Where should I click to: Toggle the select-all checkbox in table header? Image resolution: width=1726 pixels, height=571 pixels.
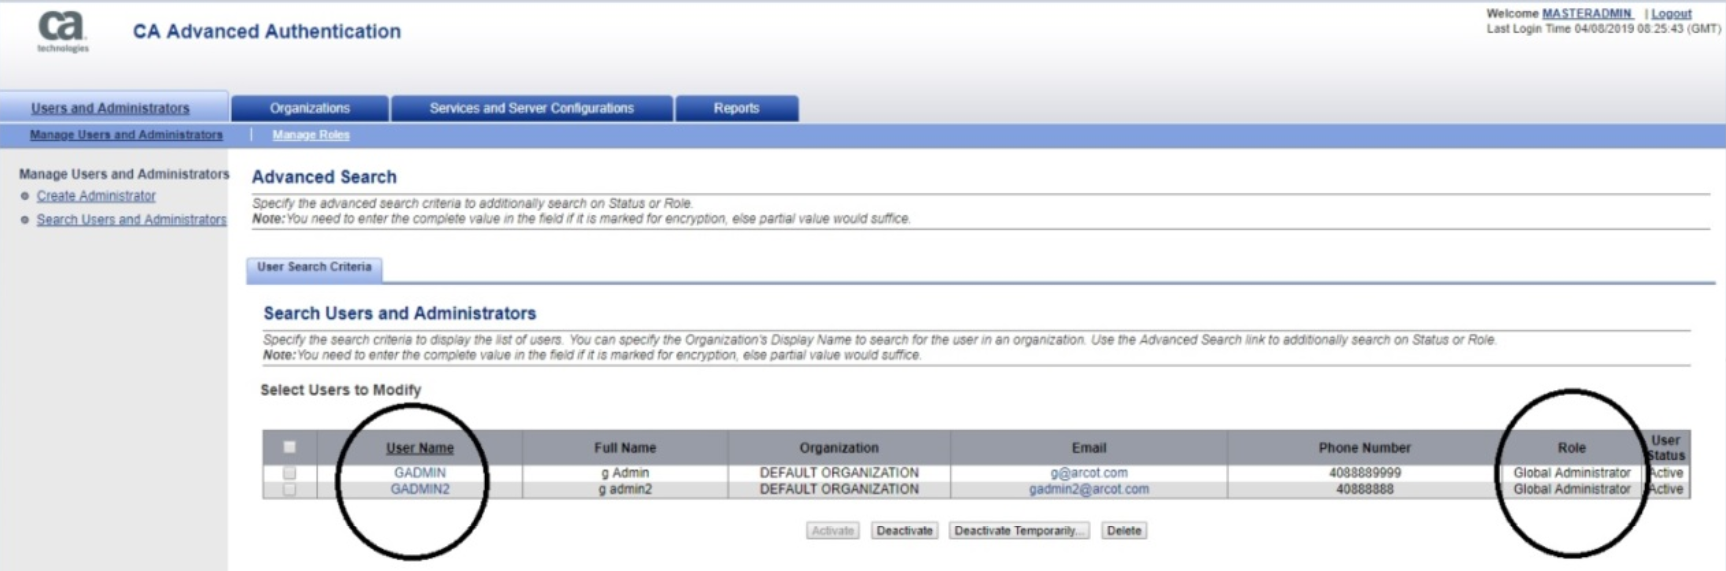(x=290, y=447)
